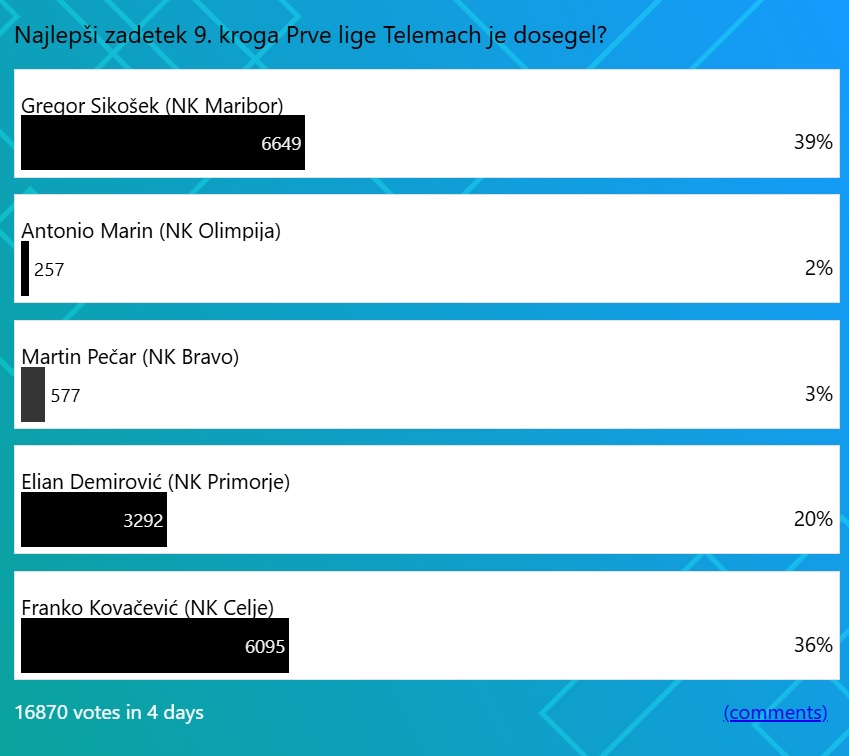Click the Antonio Marin (NK Olimpija) label

pos(151,231)
